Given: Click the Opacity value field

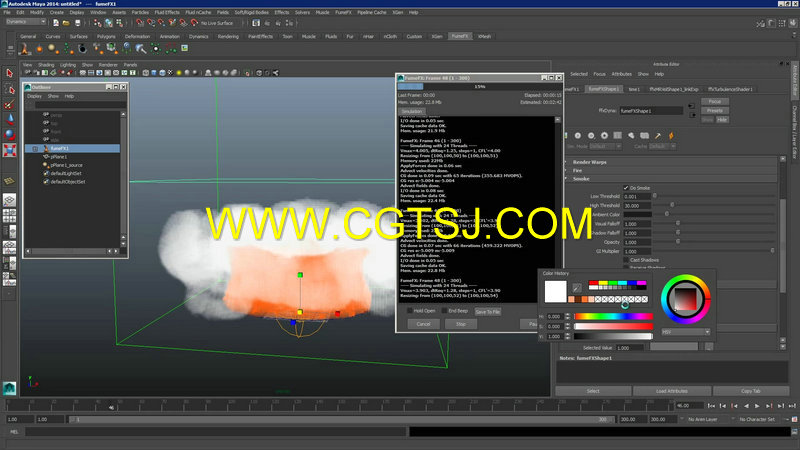Looking at the screenshot, I should point(637,242).
